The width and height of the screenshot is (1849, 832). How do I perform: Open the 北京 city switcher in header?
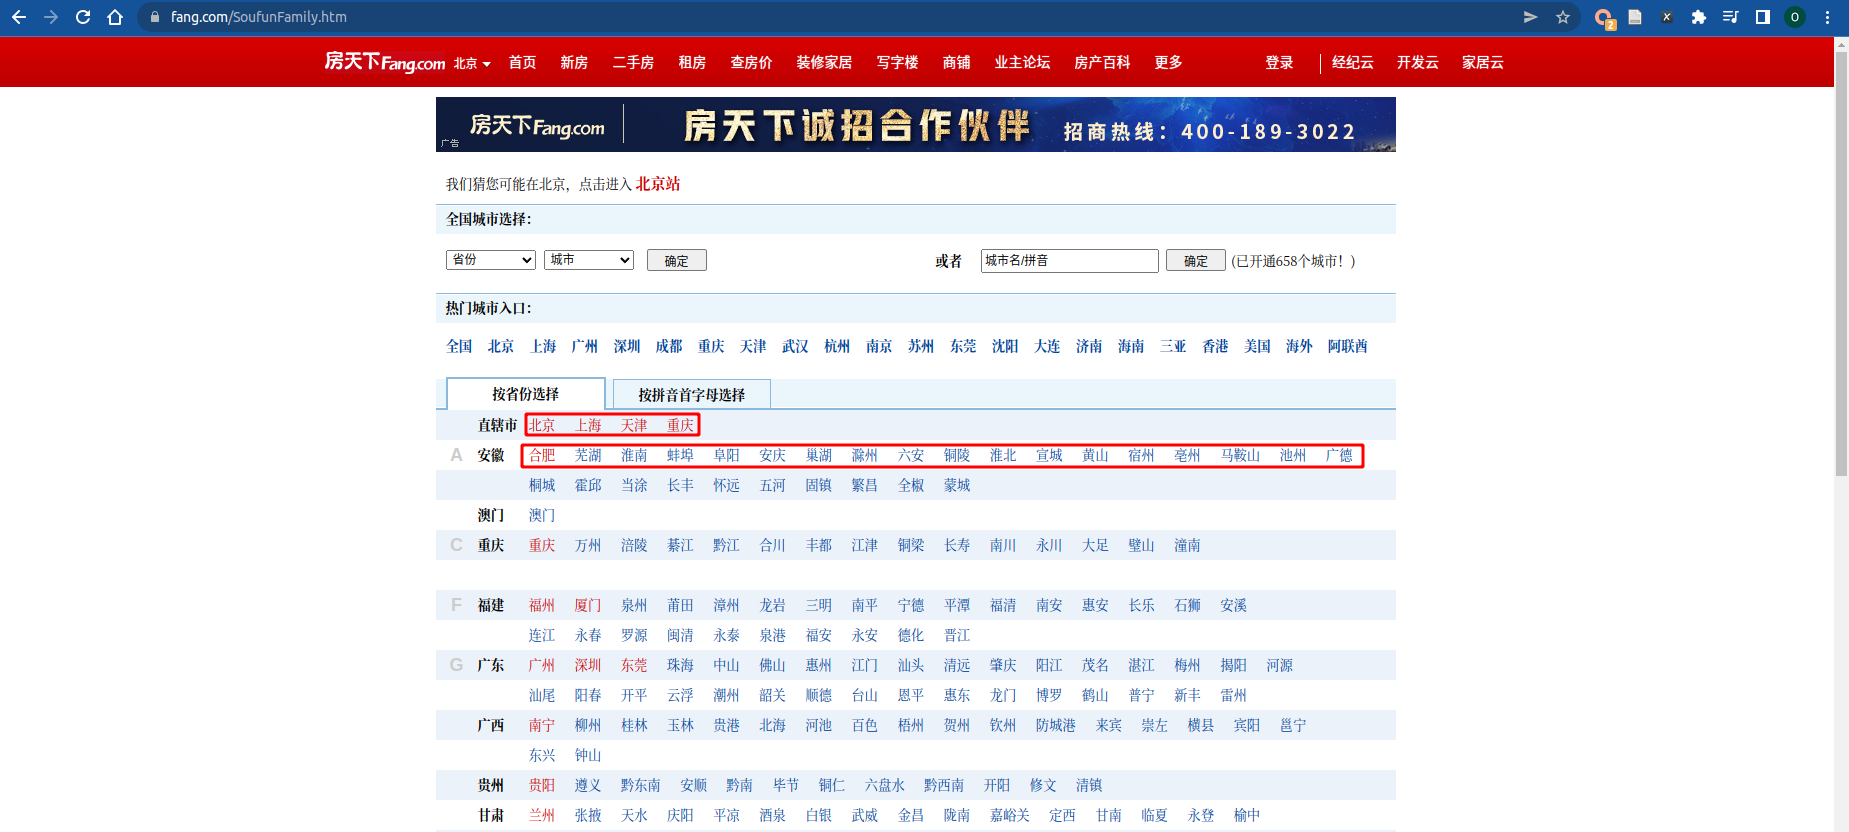click(472, 63)
